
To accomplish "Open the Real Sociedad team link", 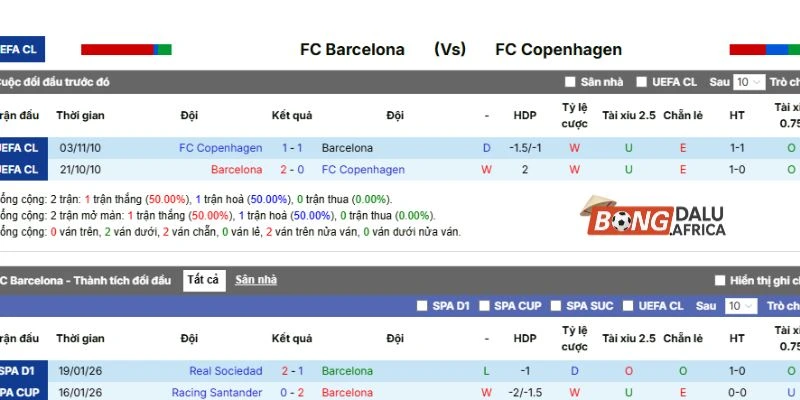I will tap(225, 371).
